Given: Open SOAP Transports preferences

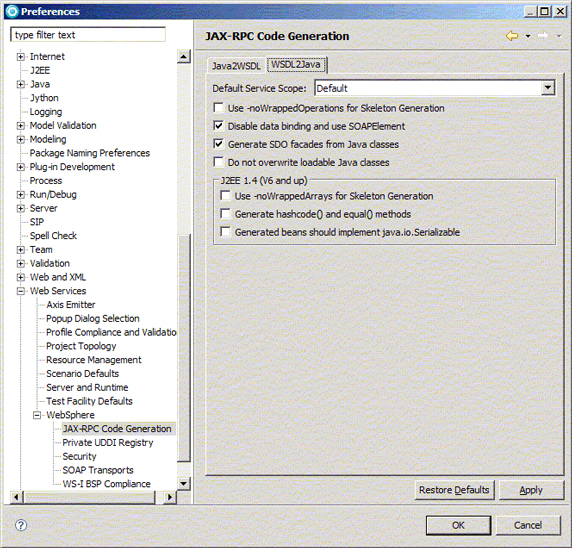Looking at the screenshot, I should [98, 470].
